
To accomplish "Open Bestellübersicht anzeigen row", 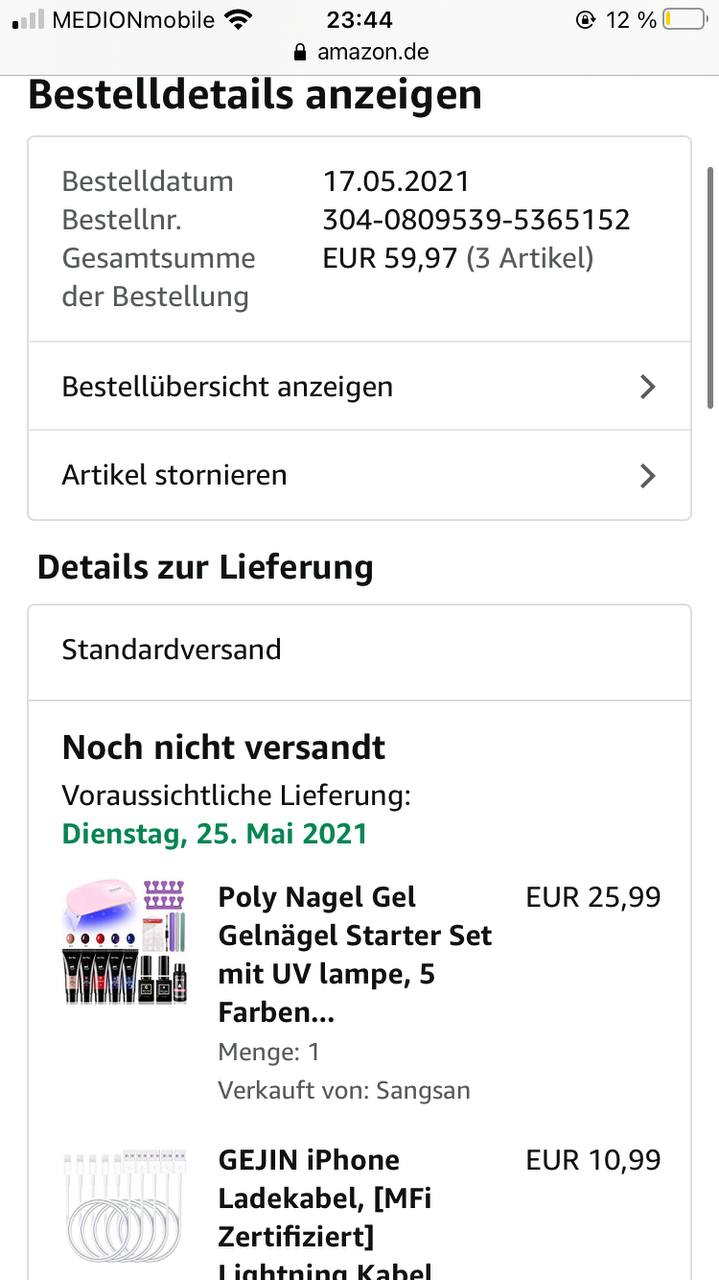I will click(x=359, y=387).
